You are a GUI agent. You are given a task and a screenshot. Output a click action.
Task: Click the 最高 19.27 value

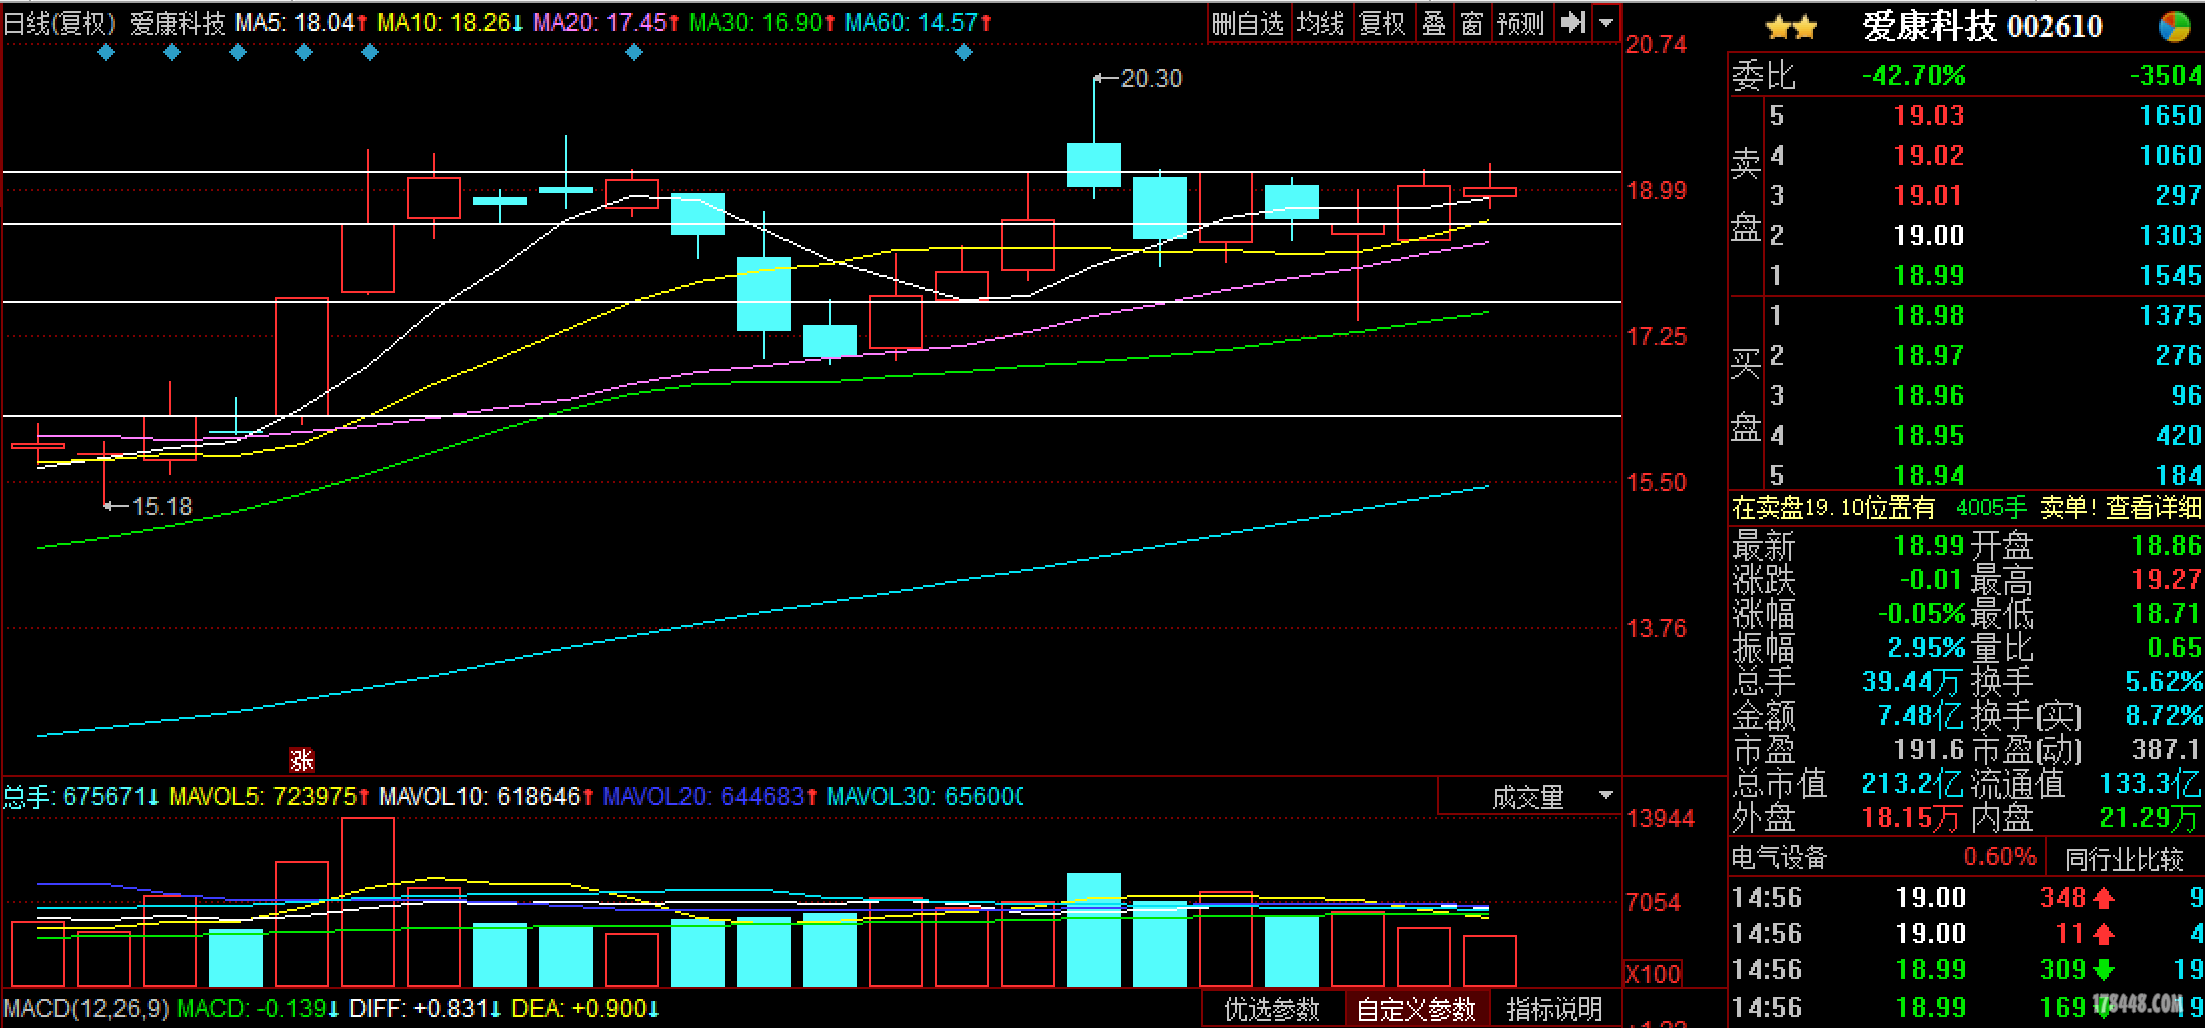click(x=2166, y=580)
